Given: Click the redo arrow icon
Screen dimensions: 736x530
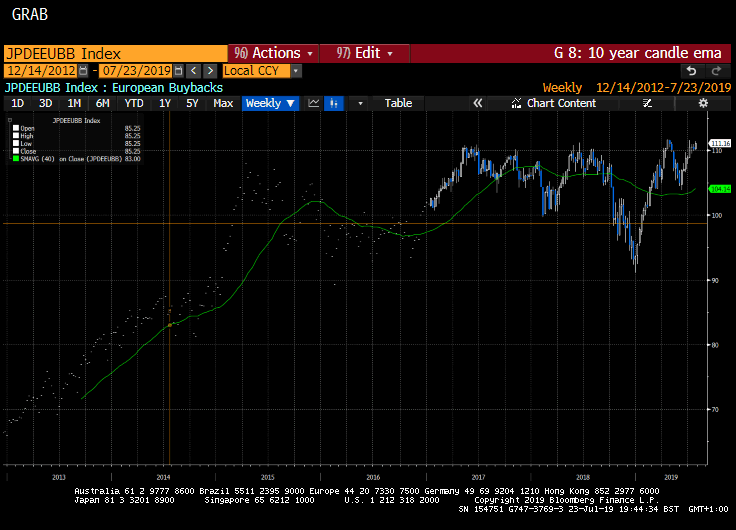Looking at the screenshot, I should pos(716,71).
